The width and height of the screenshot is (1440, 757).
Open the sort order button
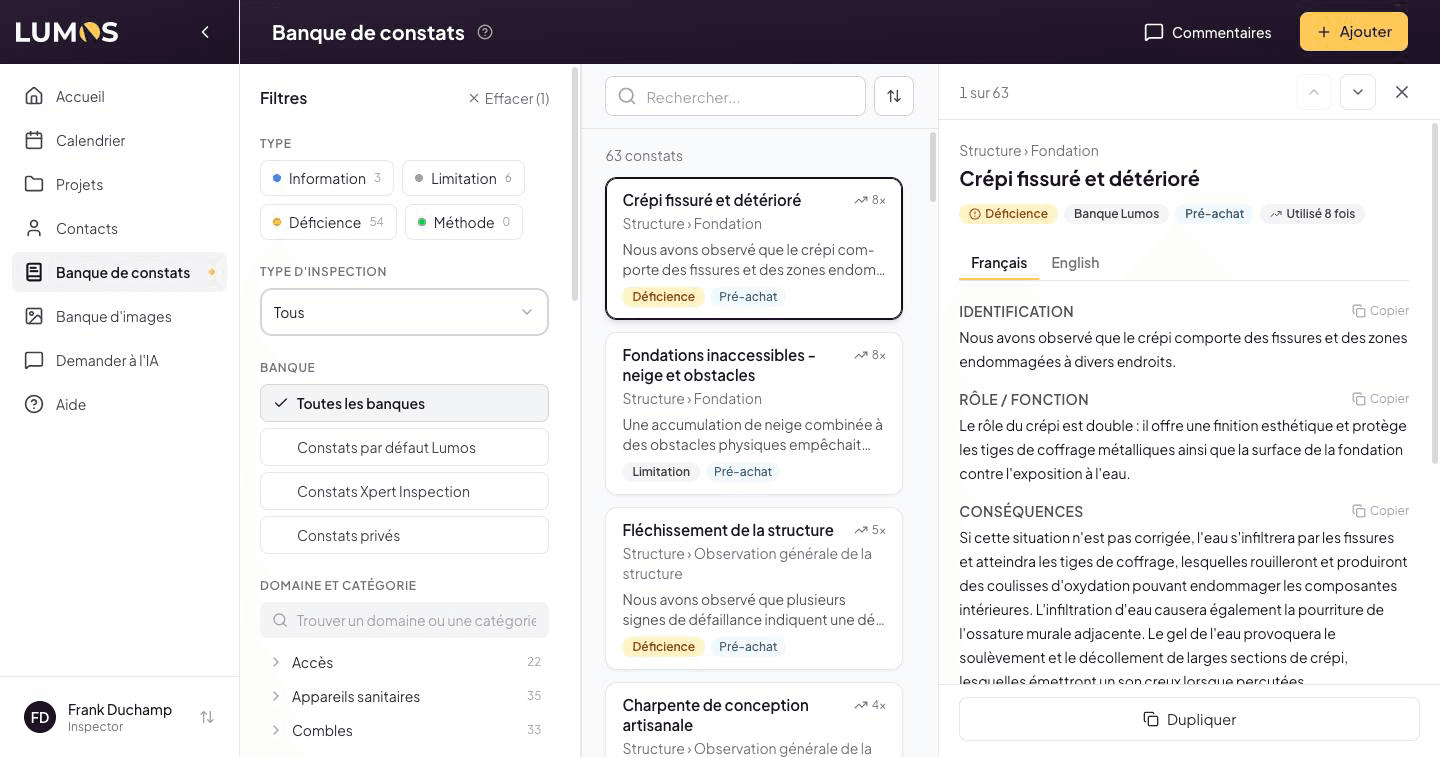pos(894,96)
